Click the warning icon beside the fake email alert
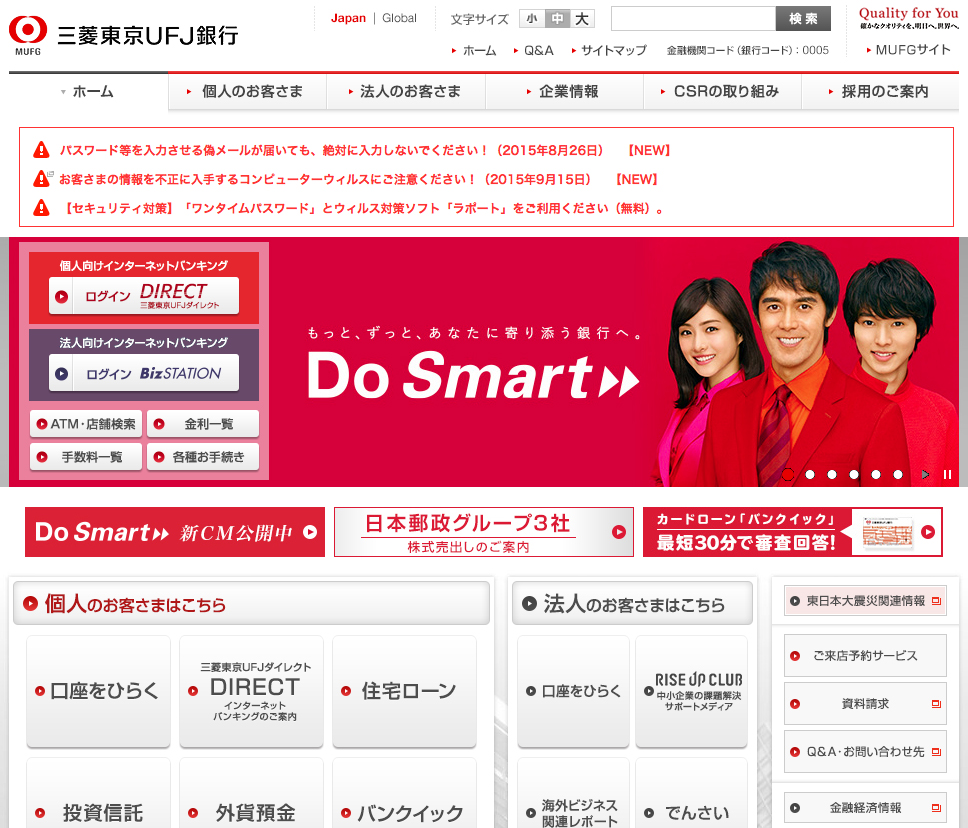 41,149
